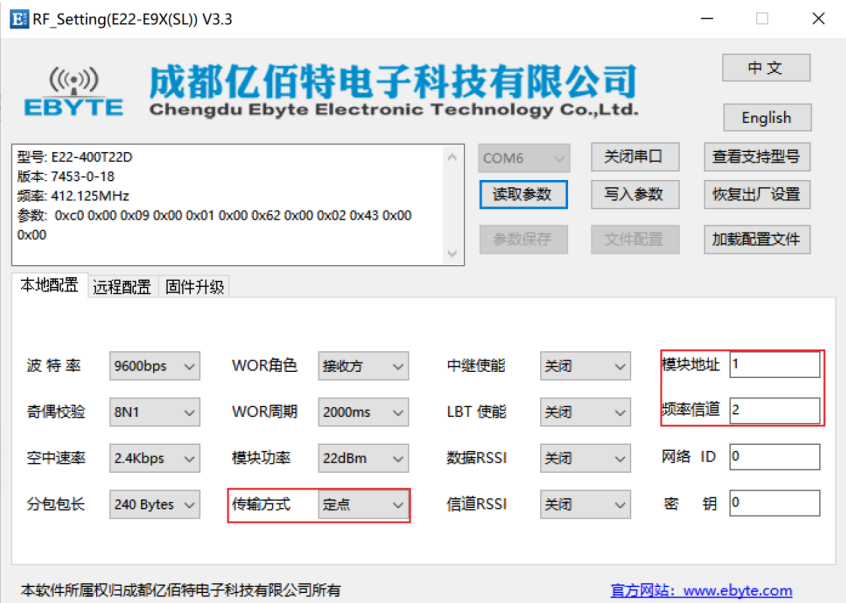
Task: Switch language to 中文
Action: [766, 68]
